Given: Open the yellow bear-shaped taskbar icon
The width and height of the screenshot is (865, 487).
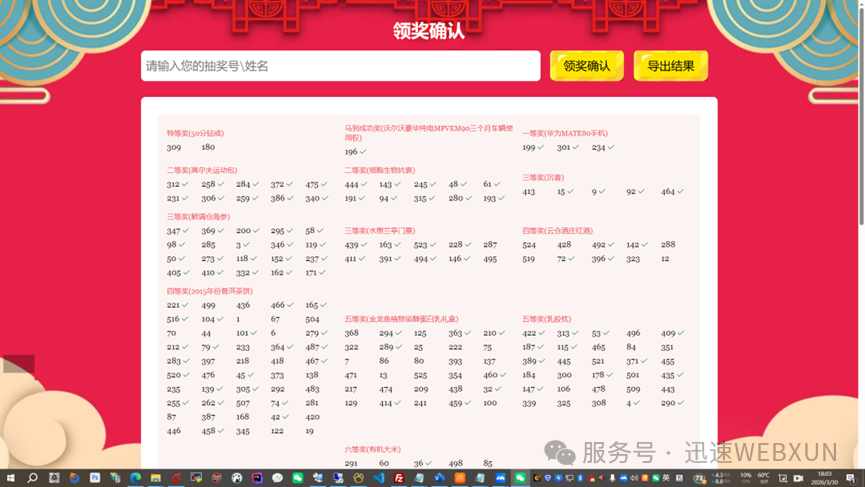Looking at the screenshot, I should [359, 478].
